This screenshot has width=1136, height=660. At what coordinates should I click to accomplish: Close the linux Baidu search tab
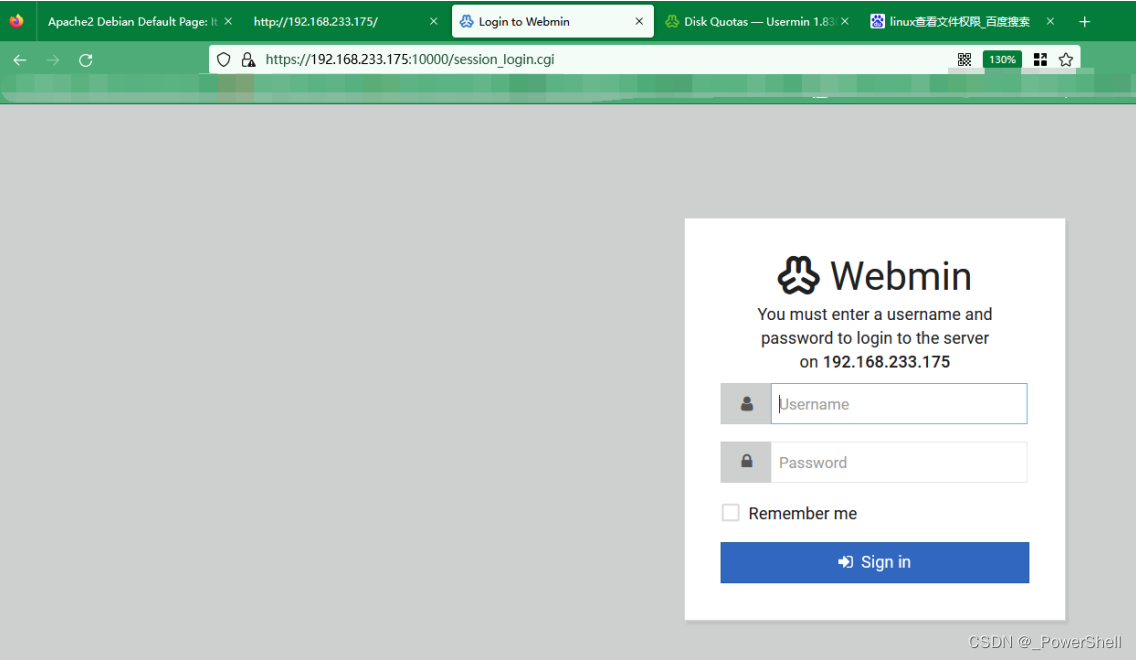pyautogui.click(x=1050, y=22)
